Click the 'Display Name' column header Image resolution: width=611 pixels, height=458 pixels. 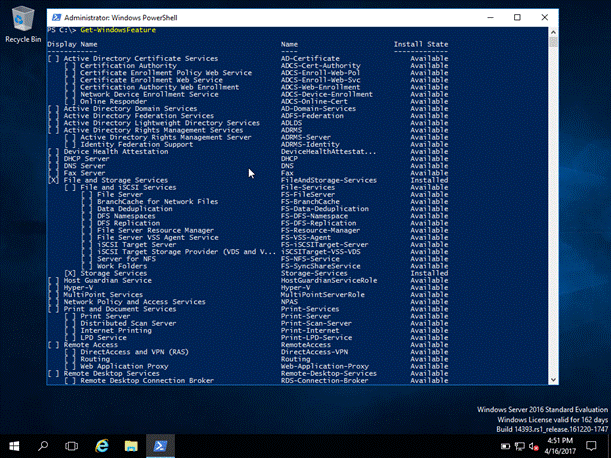pos(72,44)
